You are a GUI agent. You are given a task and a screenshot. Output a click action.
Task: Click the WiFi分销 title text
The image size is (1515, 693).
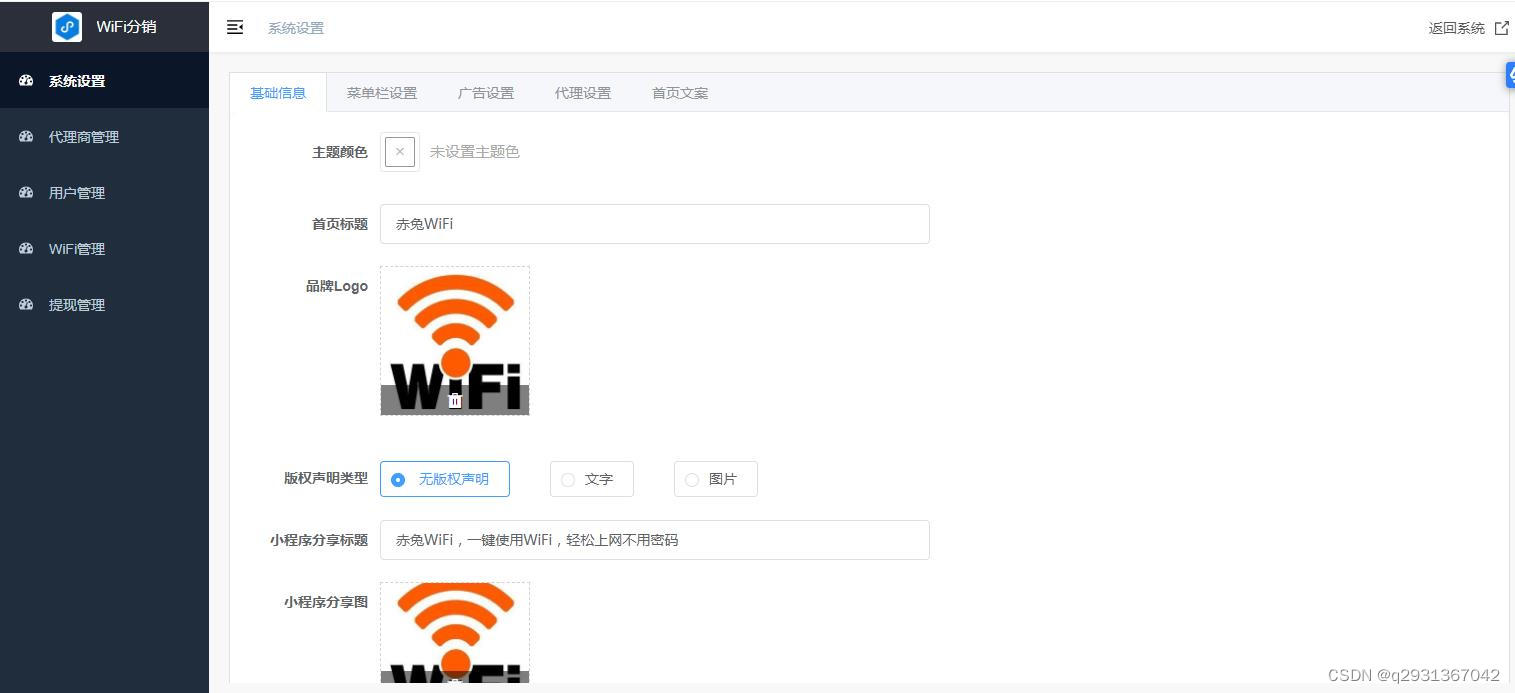(x=126, y=27)
